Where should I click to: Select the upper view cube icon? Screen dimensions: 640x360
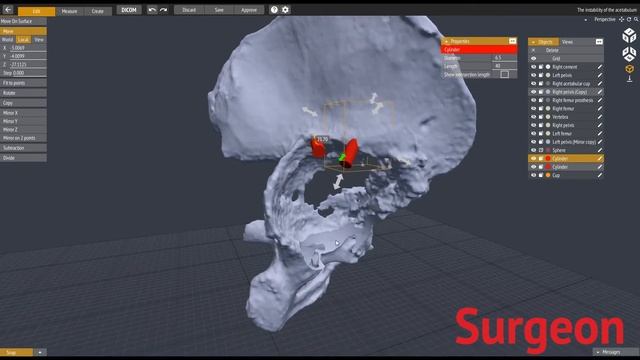[629, 36]
